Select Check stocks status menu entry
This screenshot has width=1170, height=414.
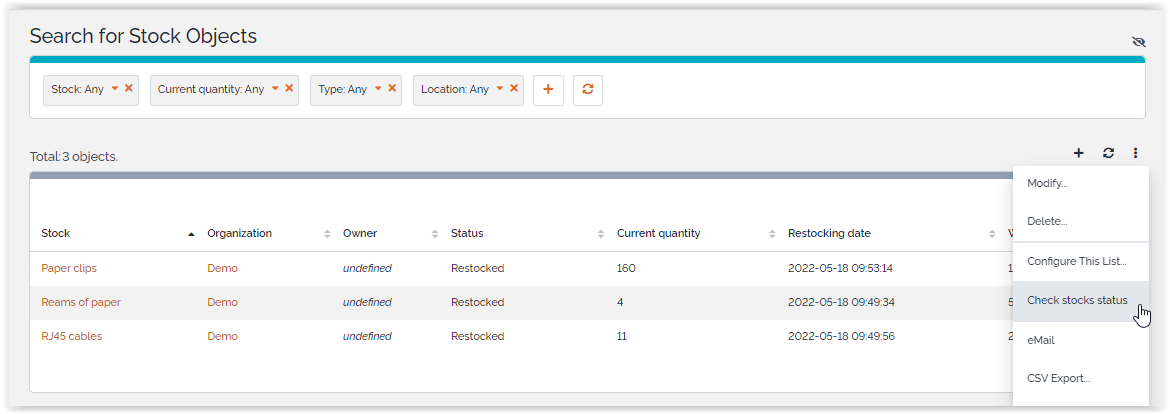pyautogui.click(x=1077, y=300)
